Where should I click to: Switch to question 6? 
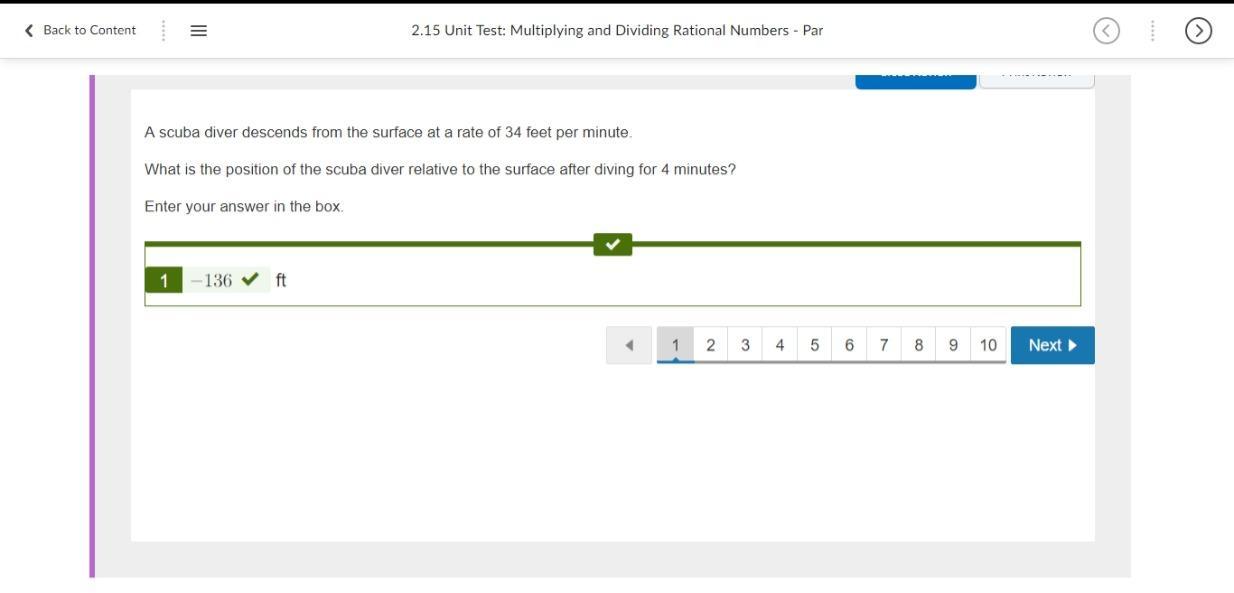[849, 345]
